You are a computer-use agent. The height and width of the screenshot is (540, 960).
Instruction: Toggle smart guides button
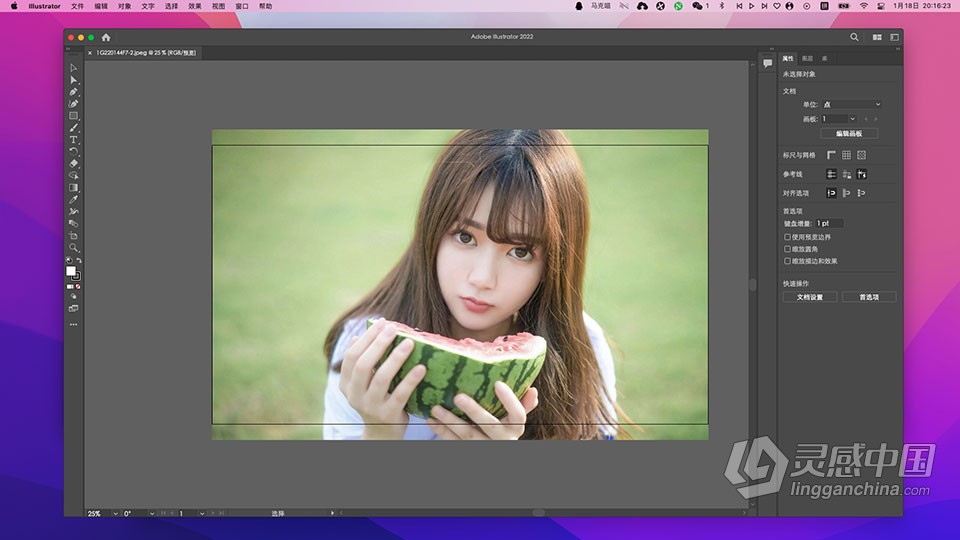pyautogui.click(x=861, y=174)
